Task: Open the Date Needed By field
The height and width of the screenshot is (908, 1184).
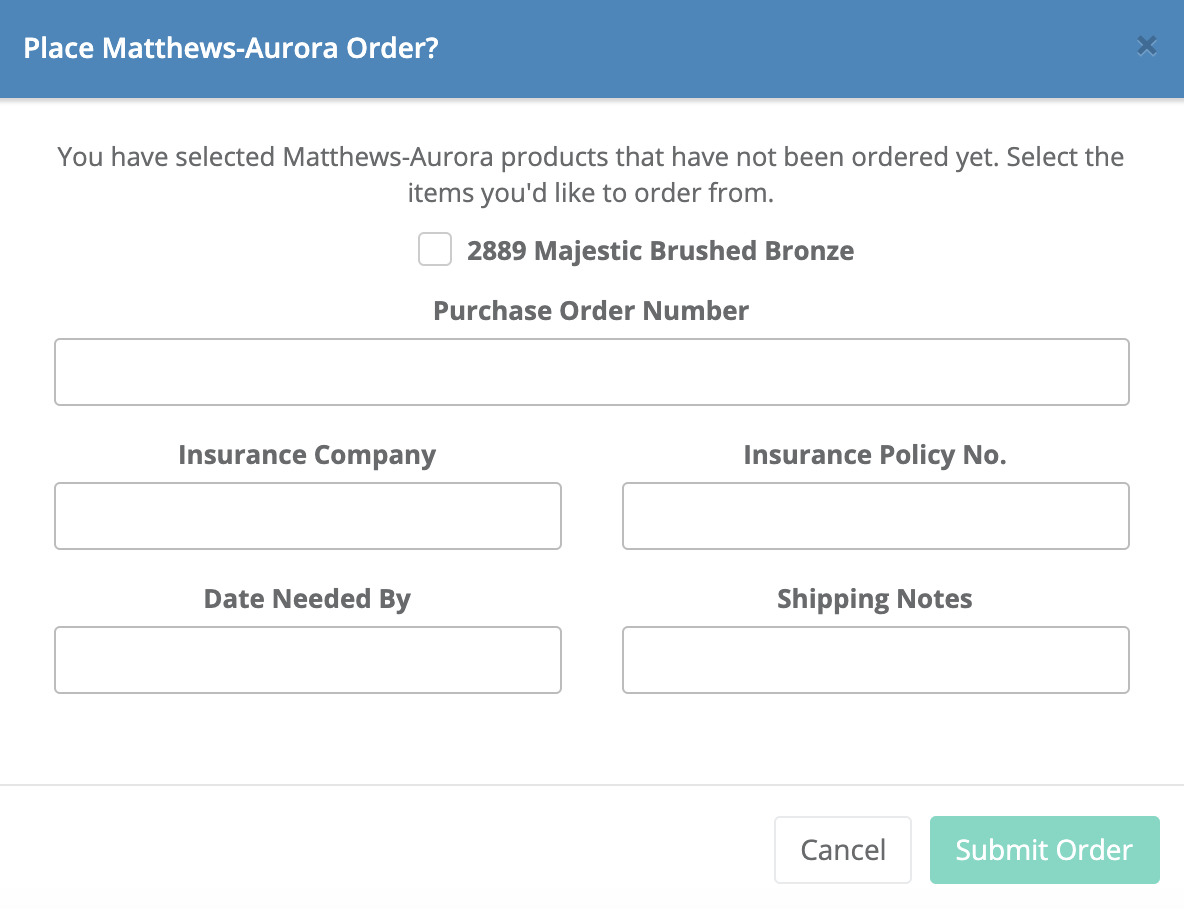Action: tap(307, 660)
